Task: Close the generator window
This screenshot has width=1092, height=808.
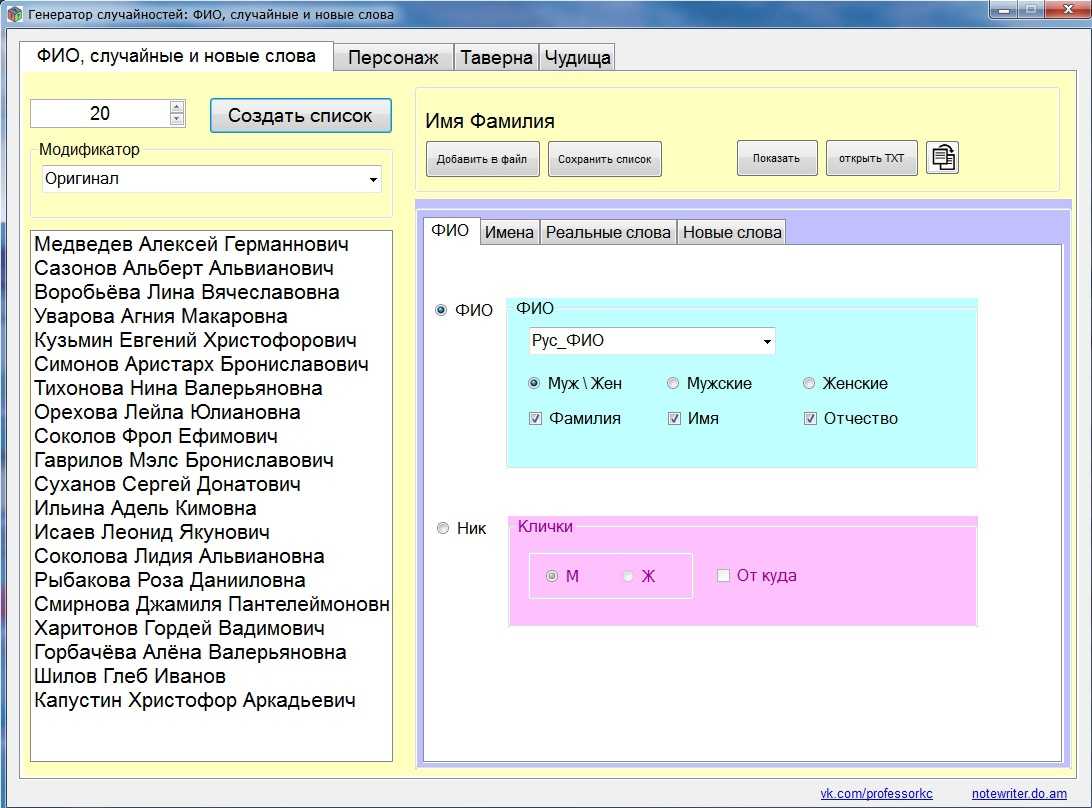Action: click(x=1066, y=10)
